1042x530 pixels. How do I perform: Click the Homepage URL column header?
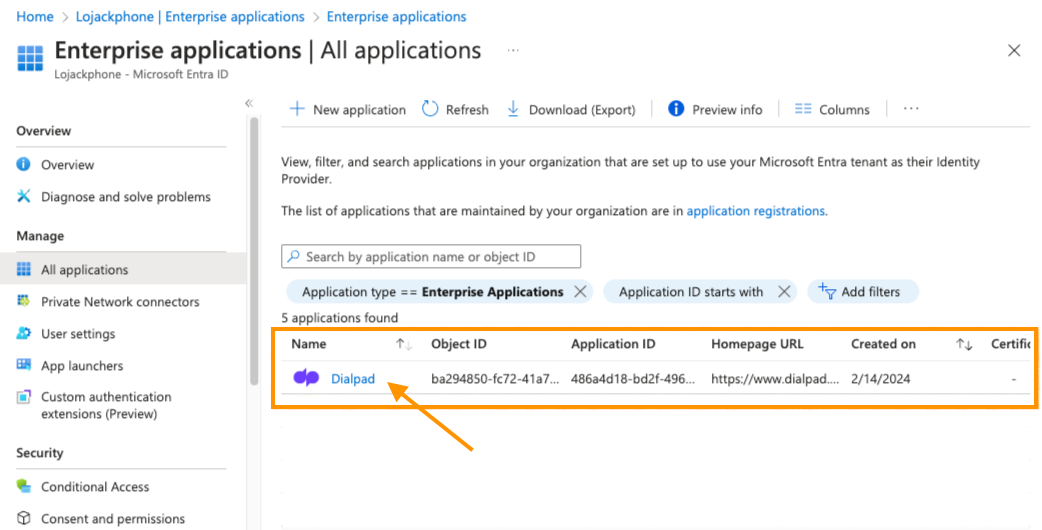pyautogui.click(x=757, y=344)
